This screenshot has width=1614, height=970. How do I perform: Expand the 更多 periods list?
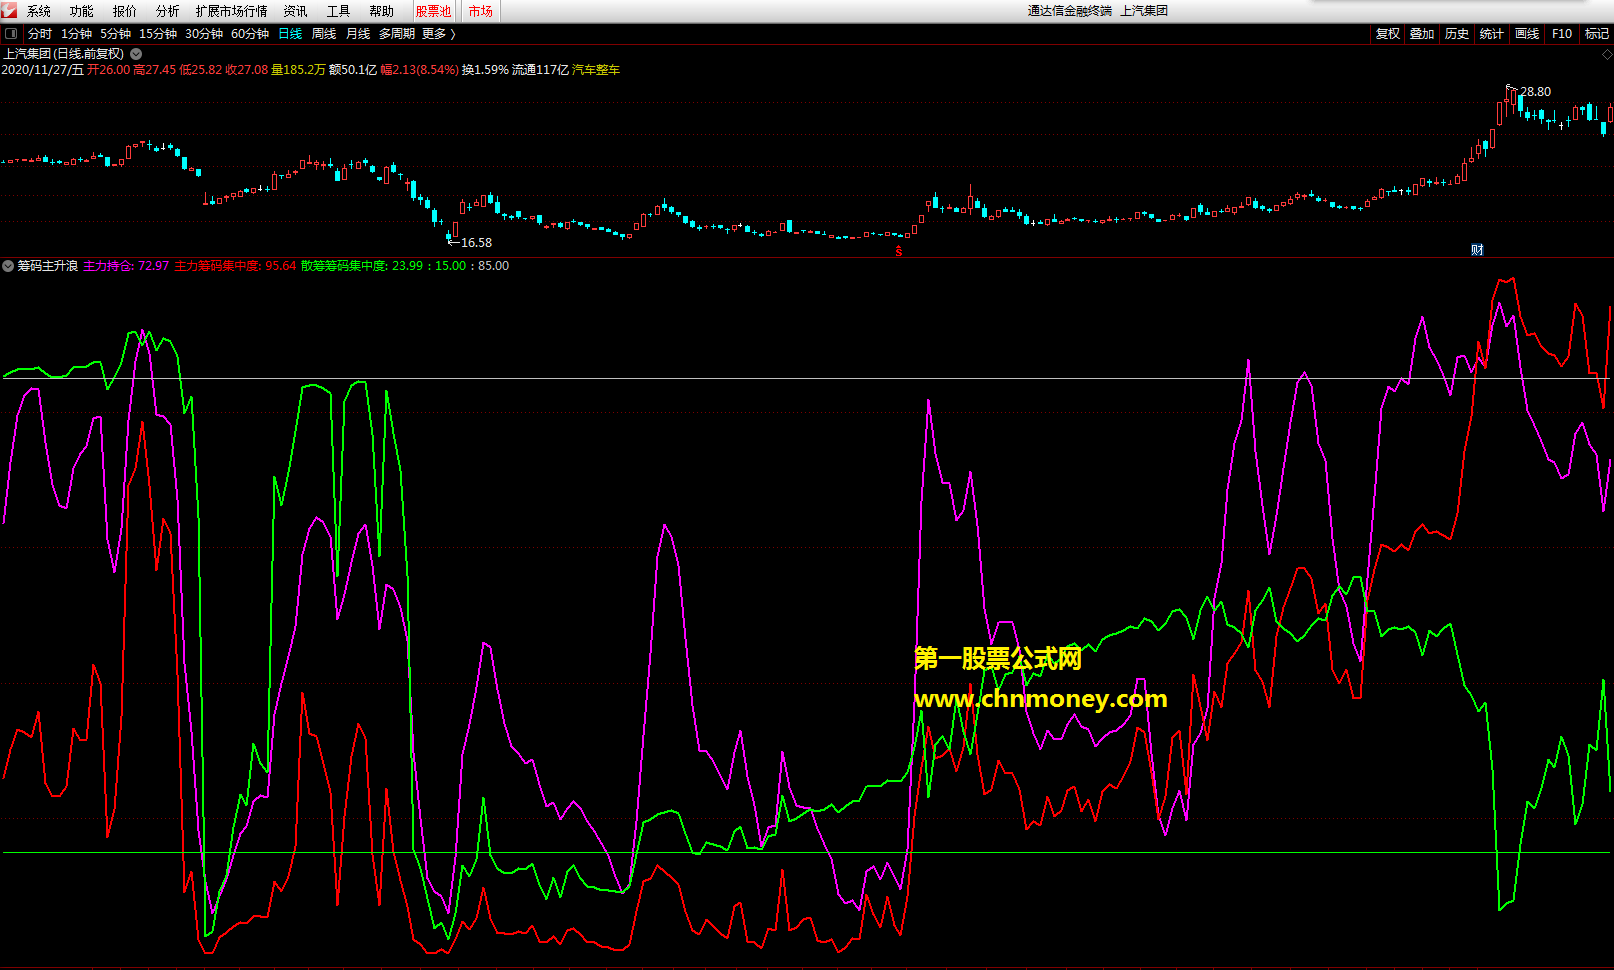[438, 34]
